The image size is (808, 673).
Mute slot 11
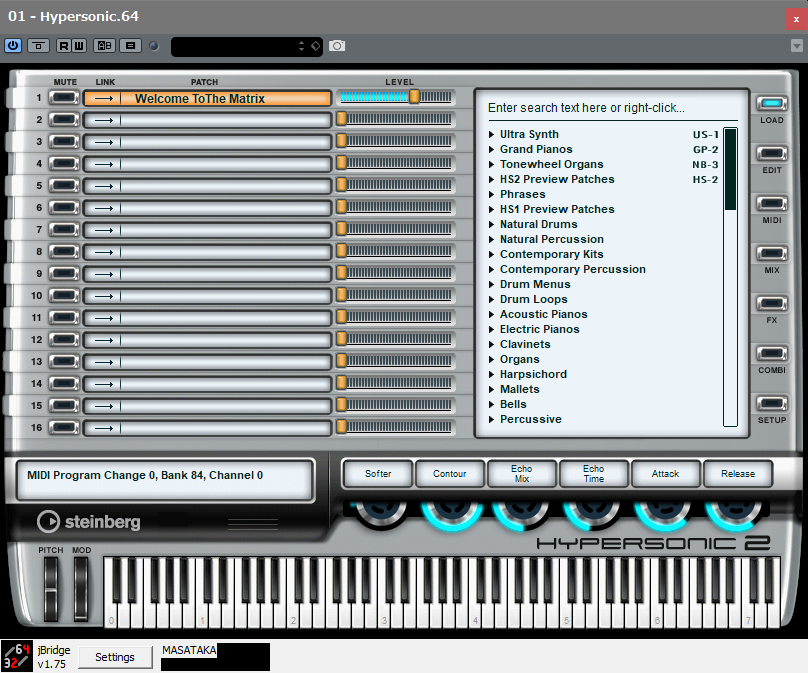[x=64, y=317]
